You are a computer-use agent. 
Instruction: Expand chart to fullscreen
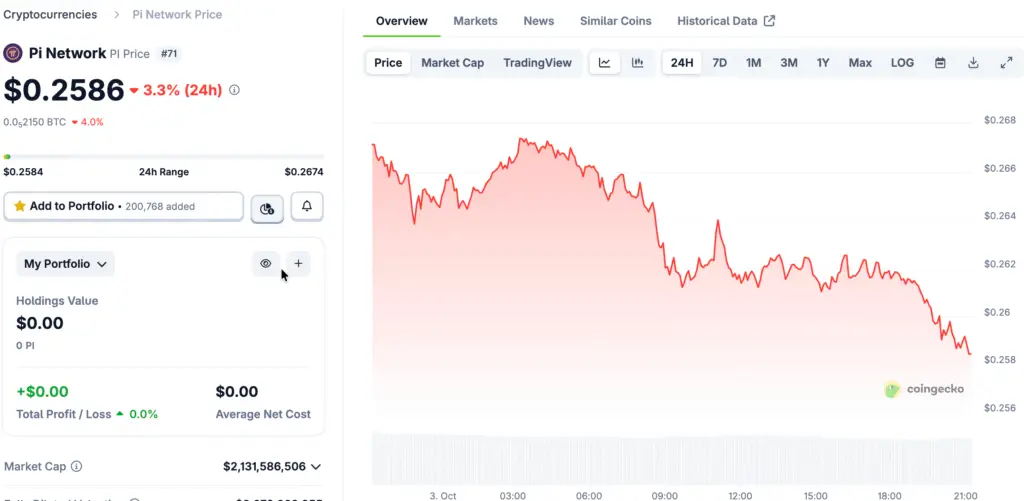tap(1006, 63)
